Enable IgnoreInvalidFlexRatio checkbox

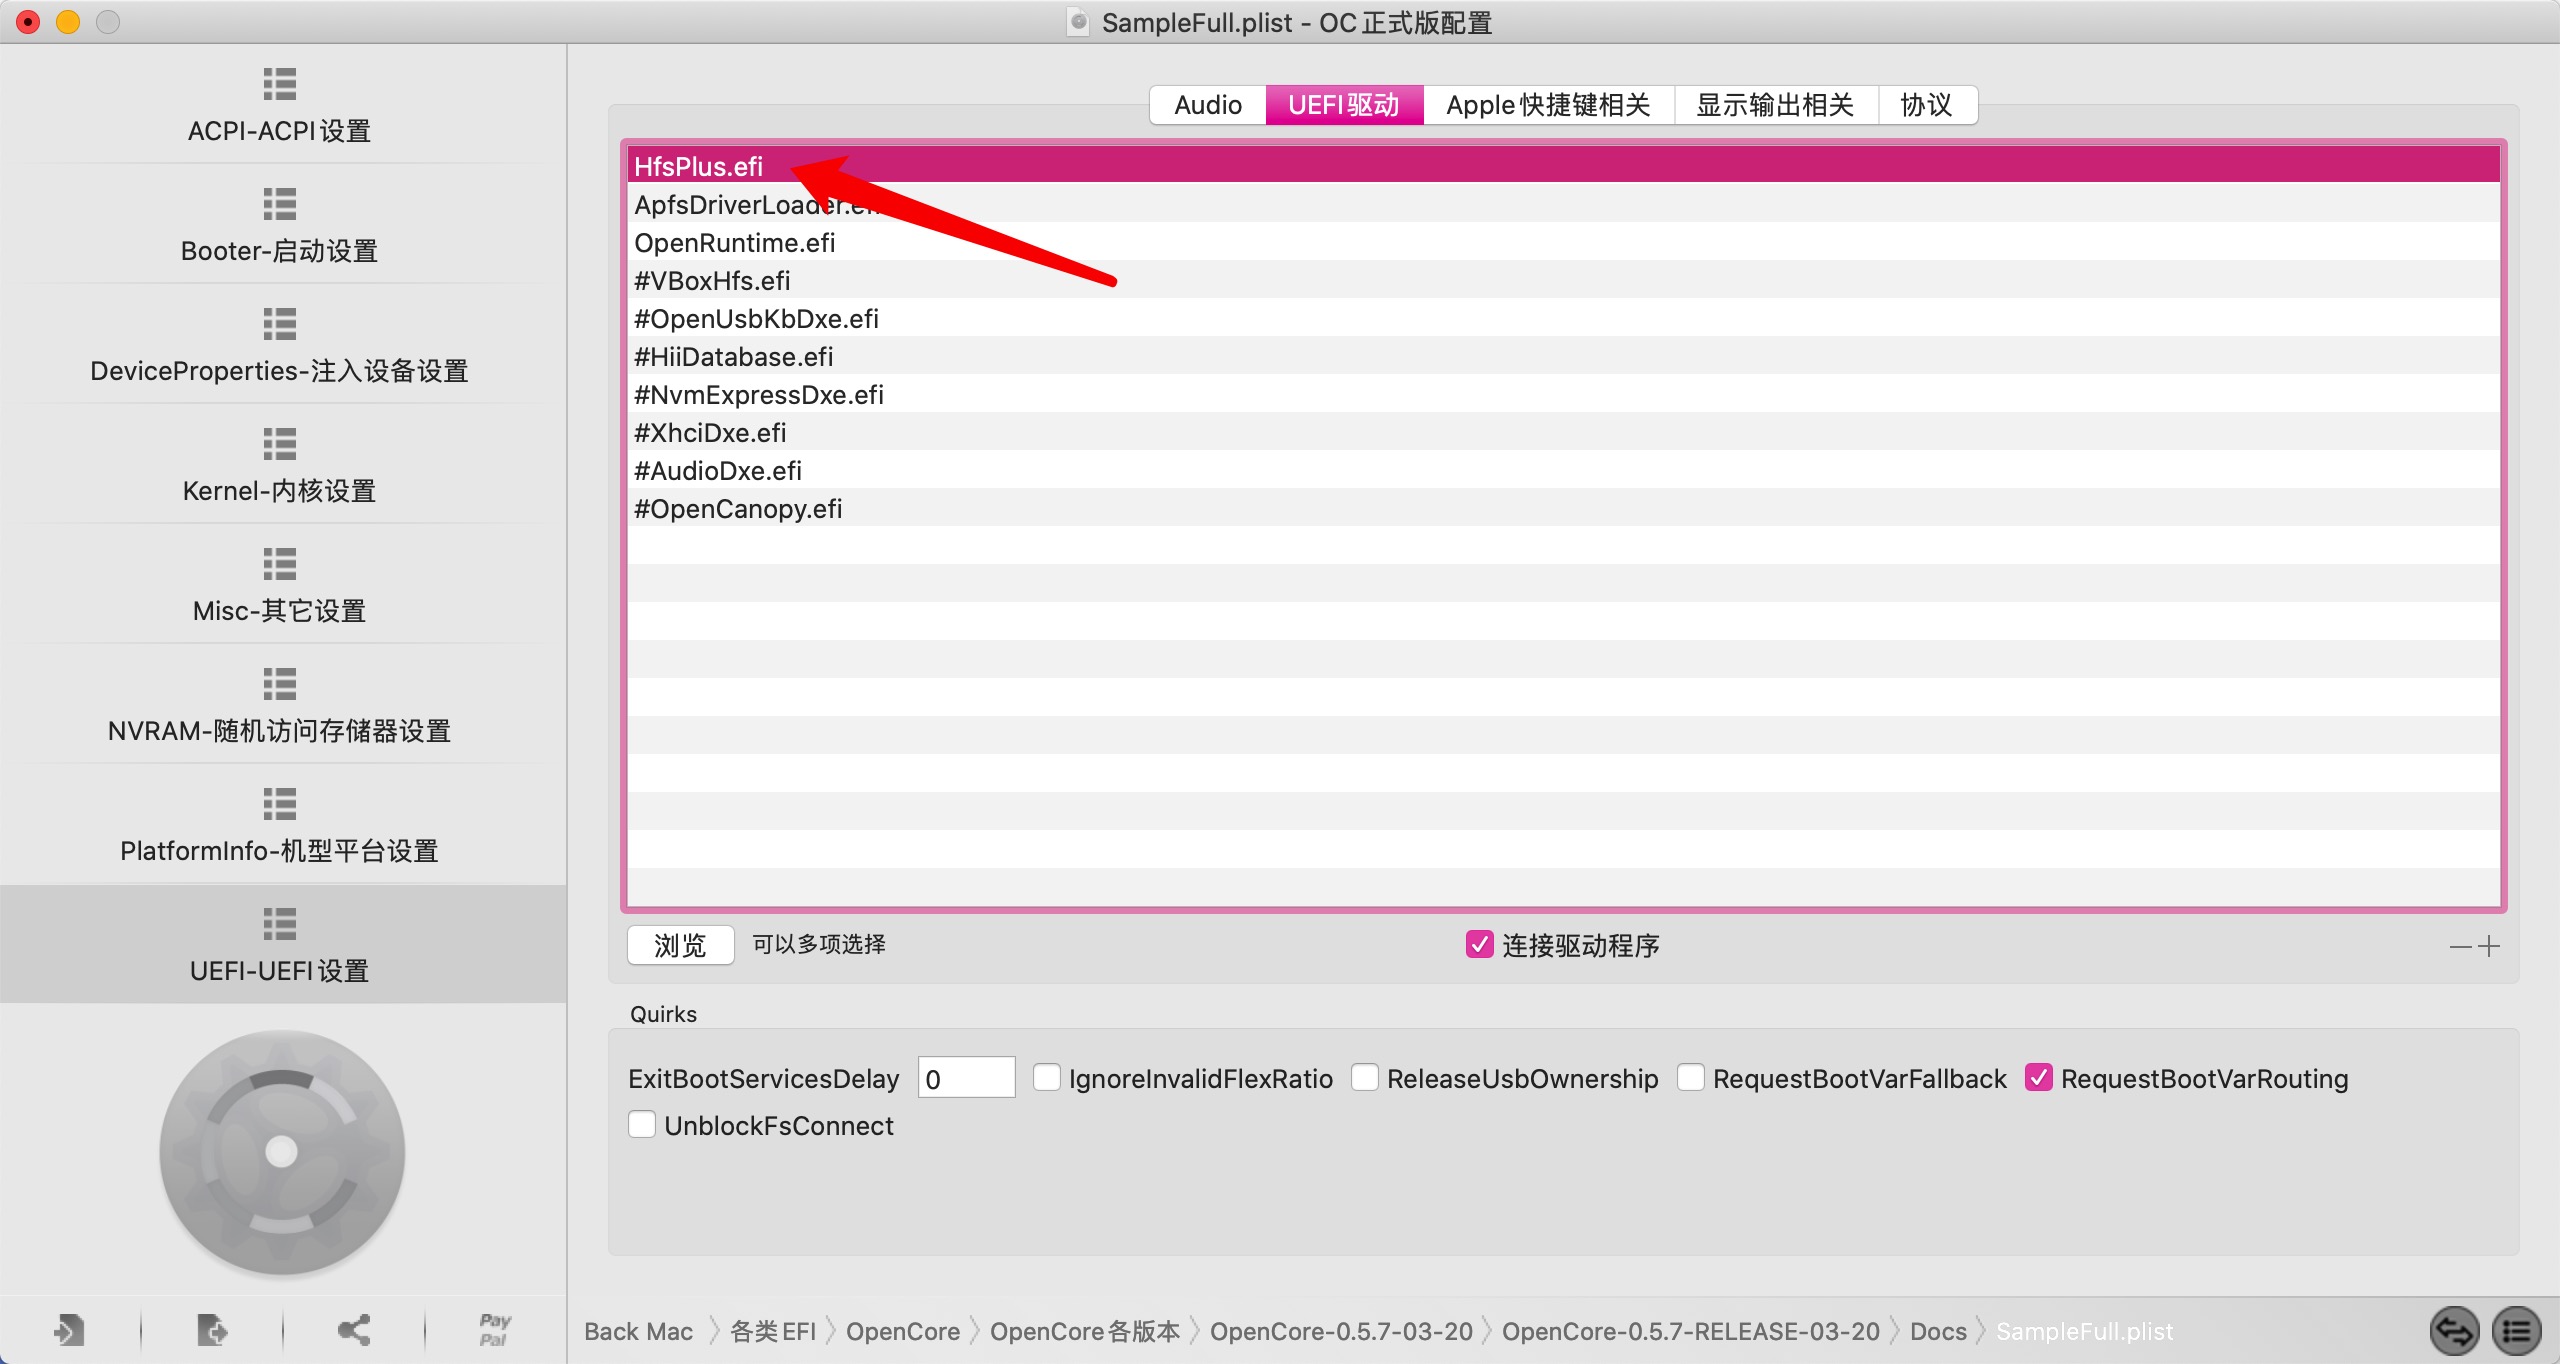coord(1047,1078)
